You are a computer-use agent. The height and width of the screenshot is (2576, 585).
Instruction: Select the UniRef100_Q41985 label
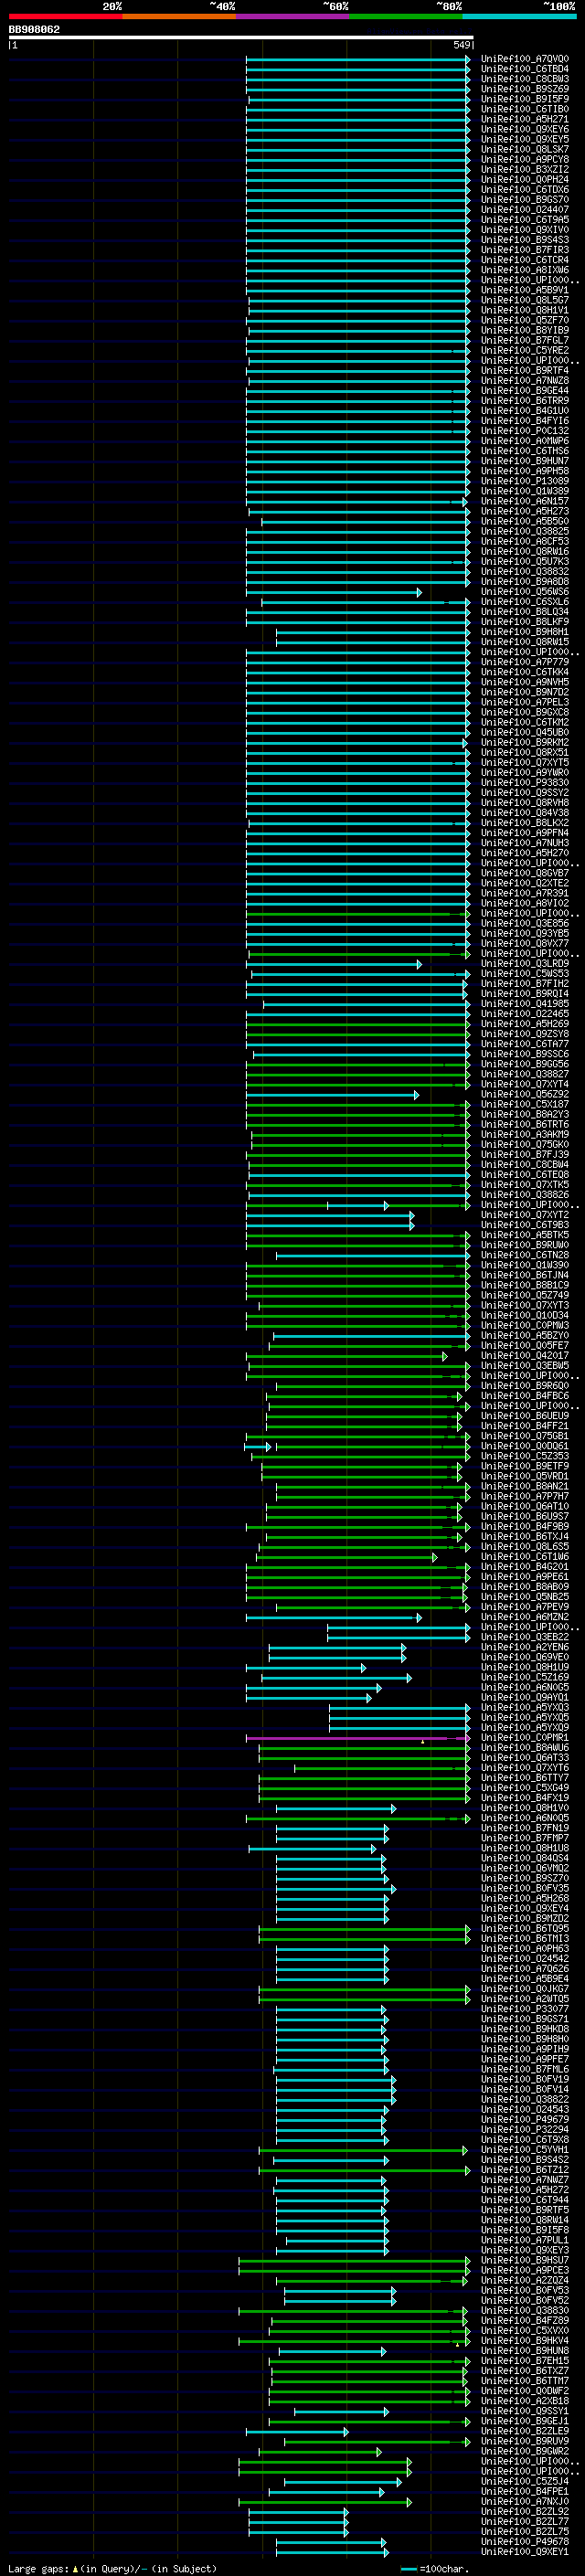pos(524,1004)
